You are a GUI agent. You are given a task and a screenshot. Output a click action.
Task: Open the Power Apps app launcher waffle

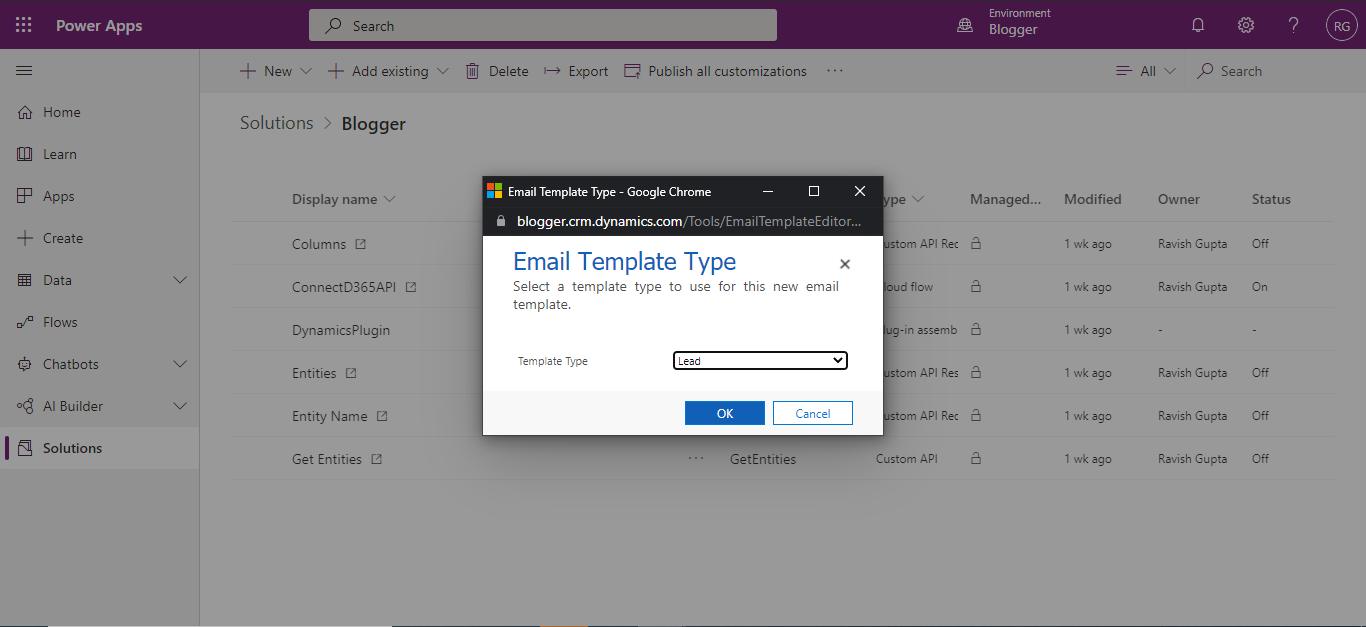point(22,24)
